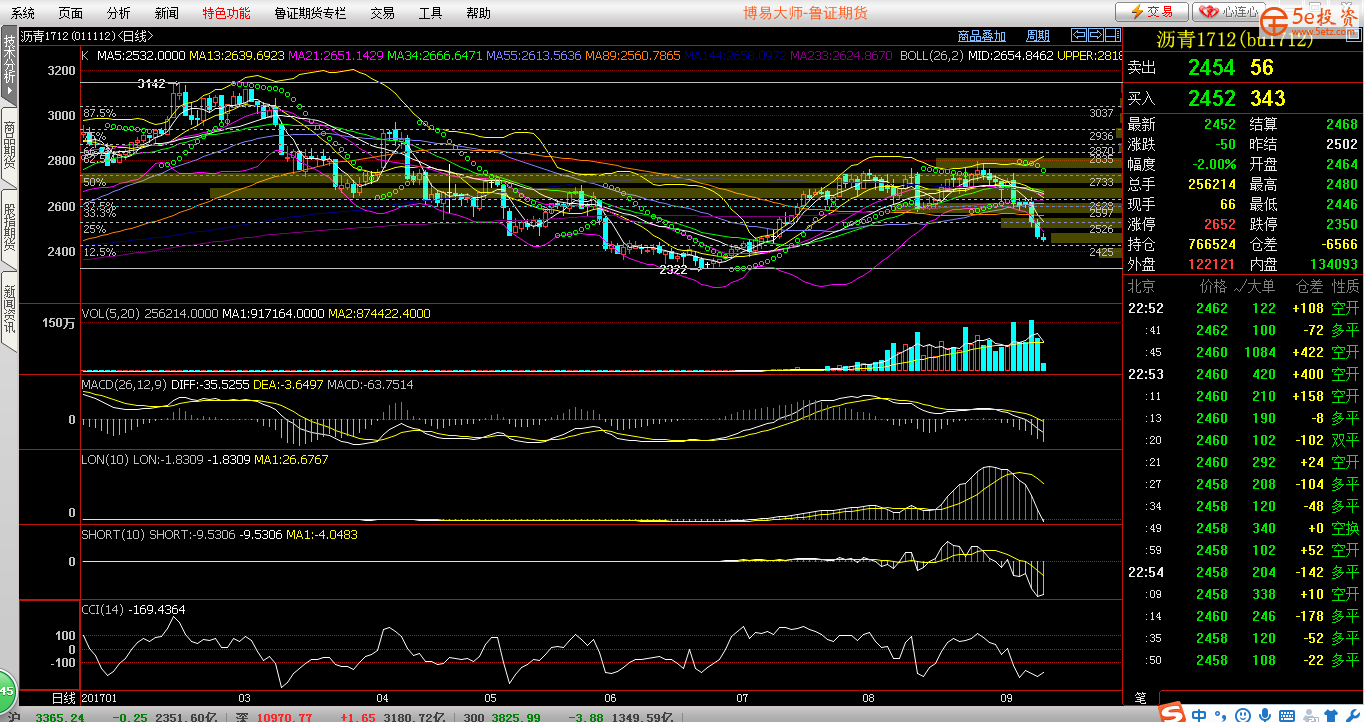Click the green 45 round badge

pos(6,691)
